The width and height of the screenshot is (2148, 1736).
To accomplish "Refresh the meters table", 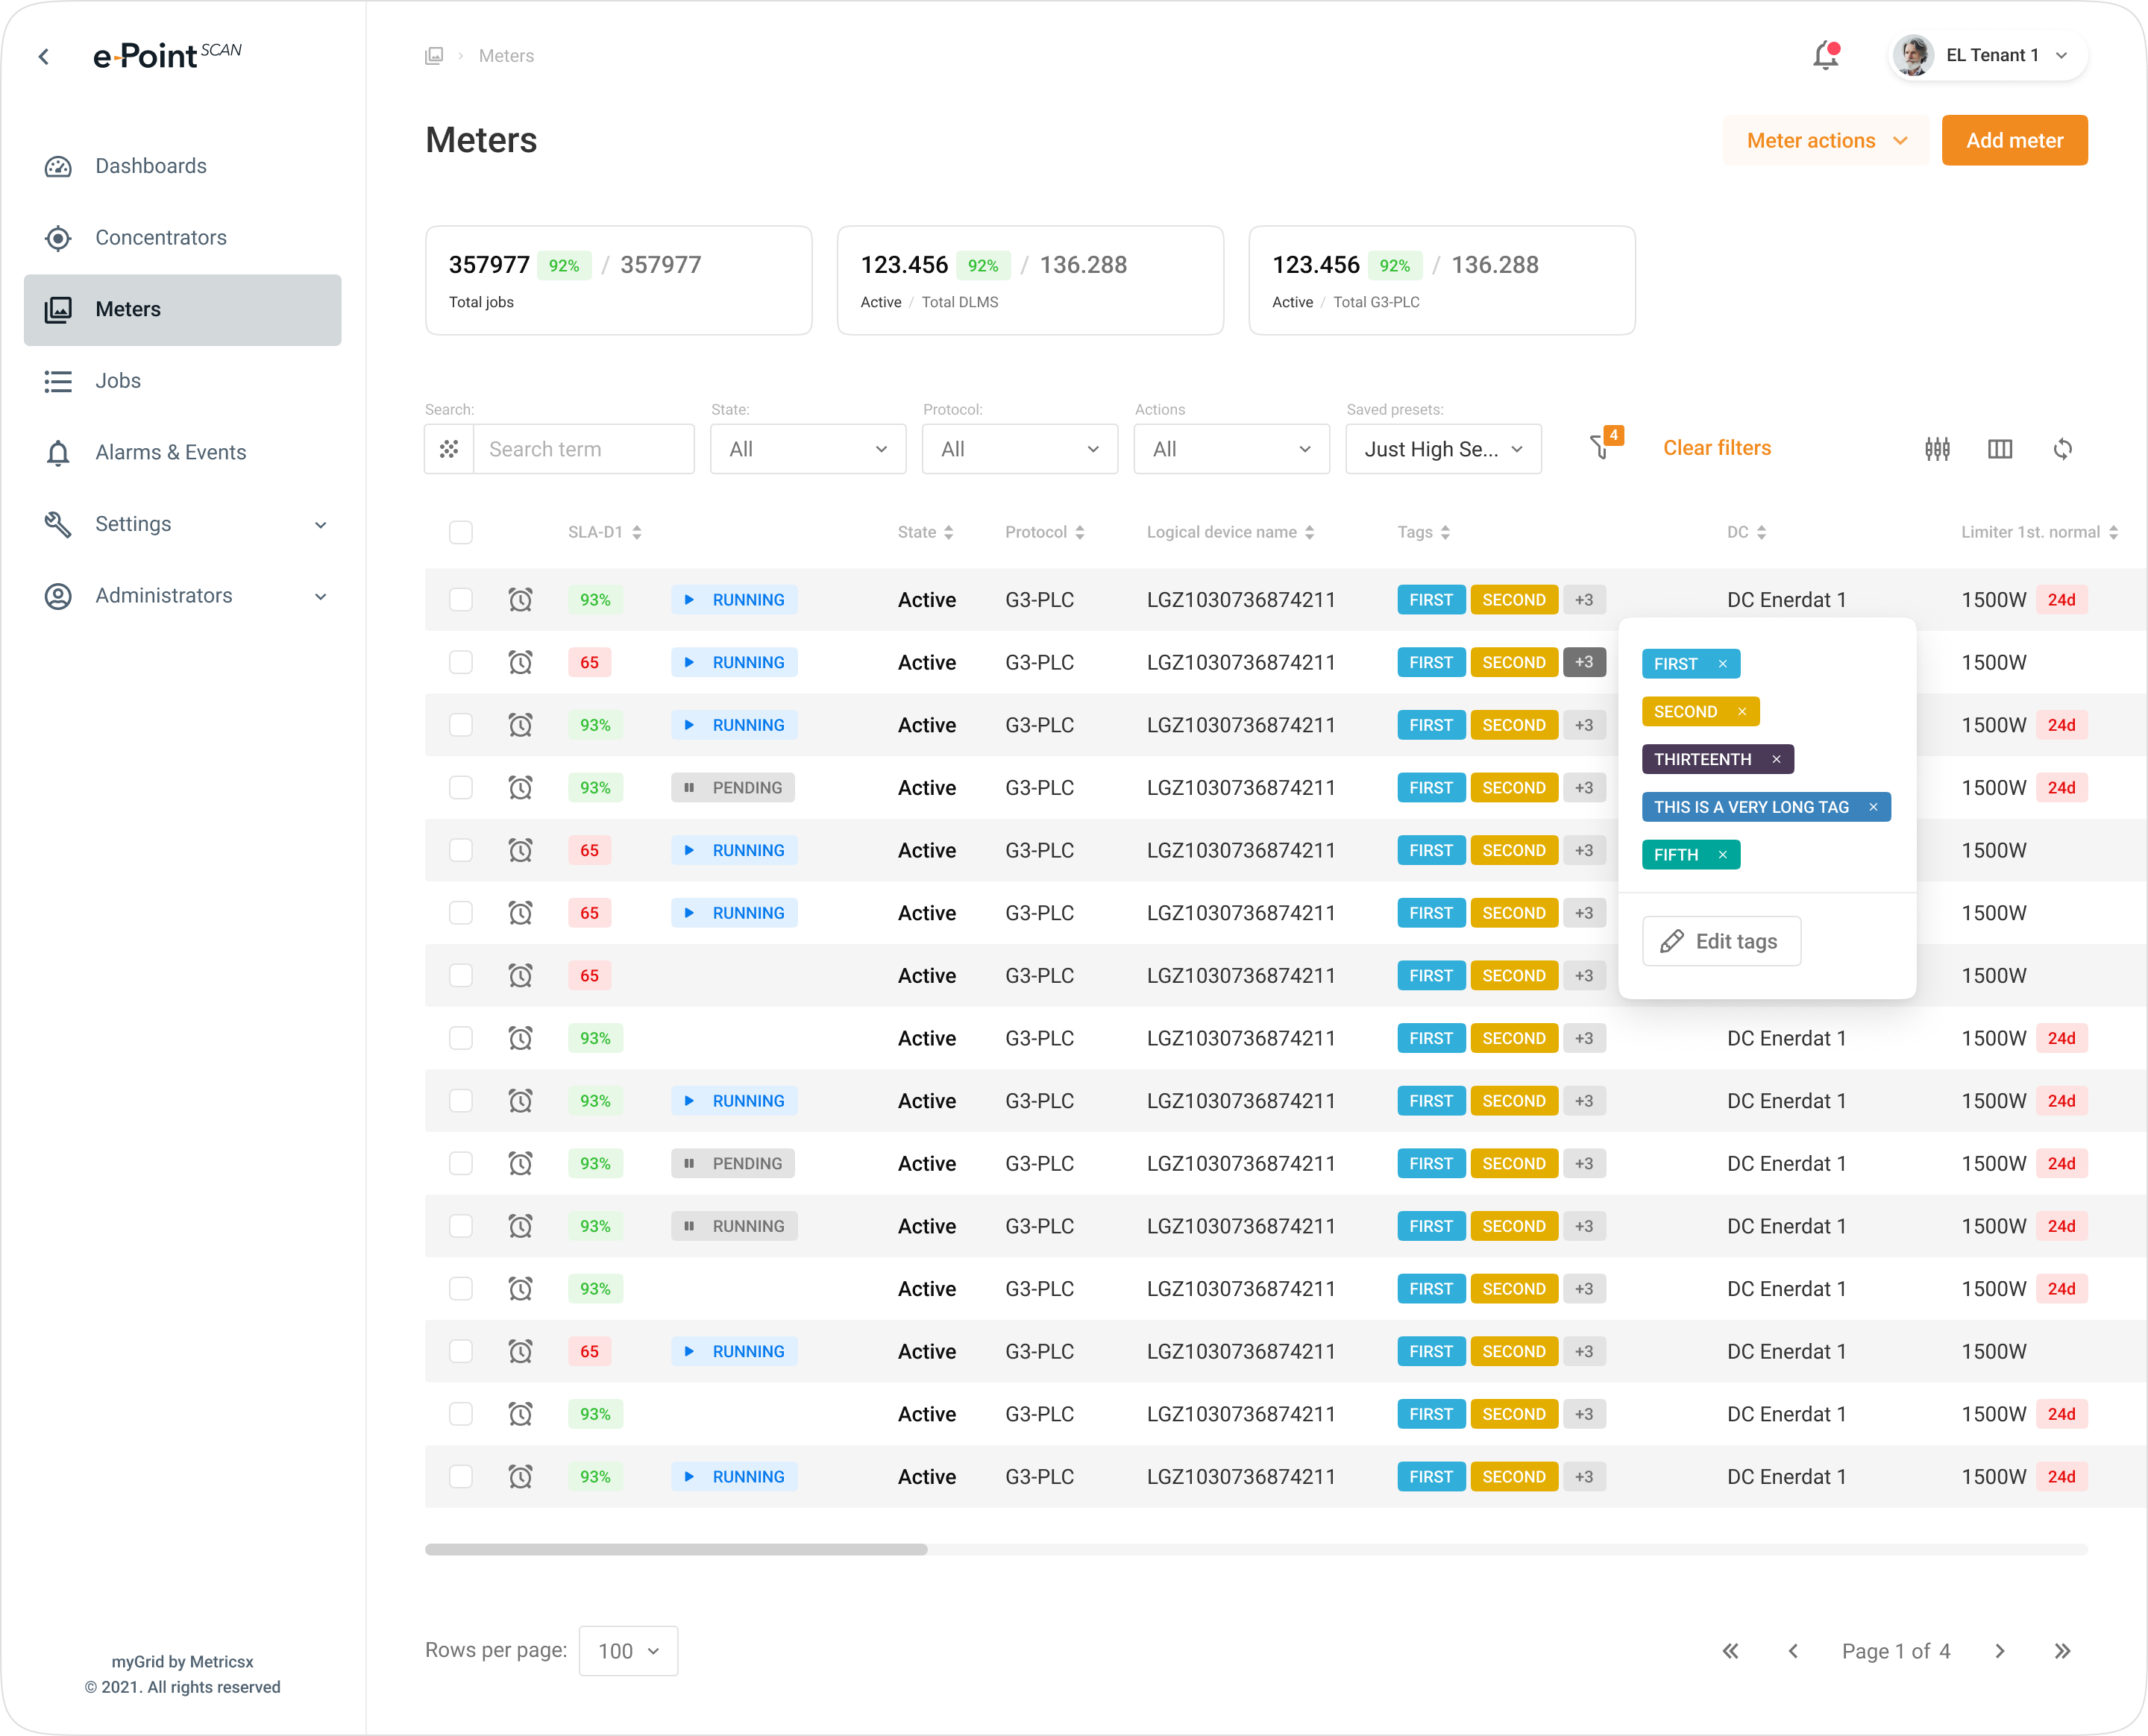I will click(x=2062, y=449).
